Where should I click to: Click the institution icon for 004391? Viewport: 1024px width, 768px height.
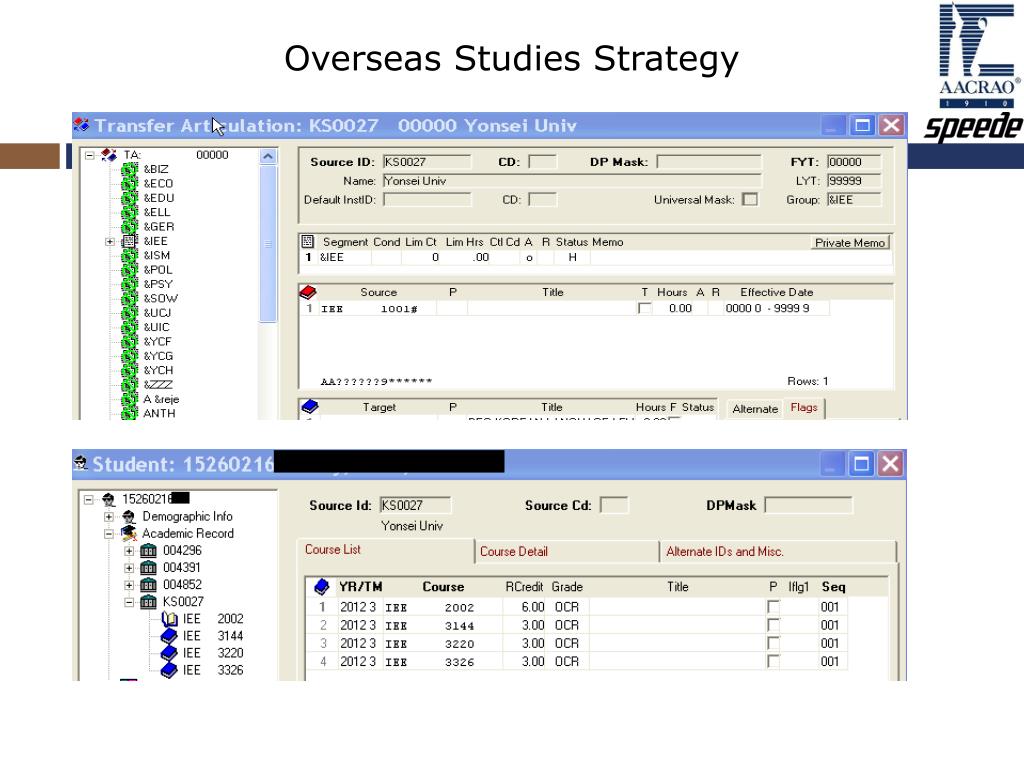click(148, 568)
